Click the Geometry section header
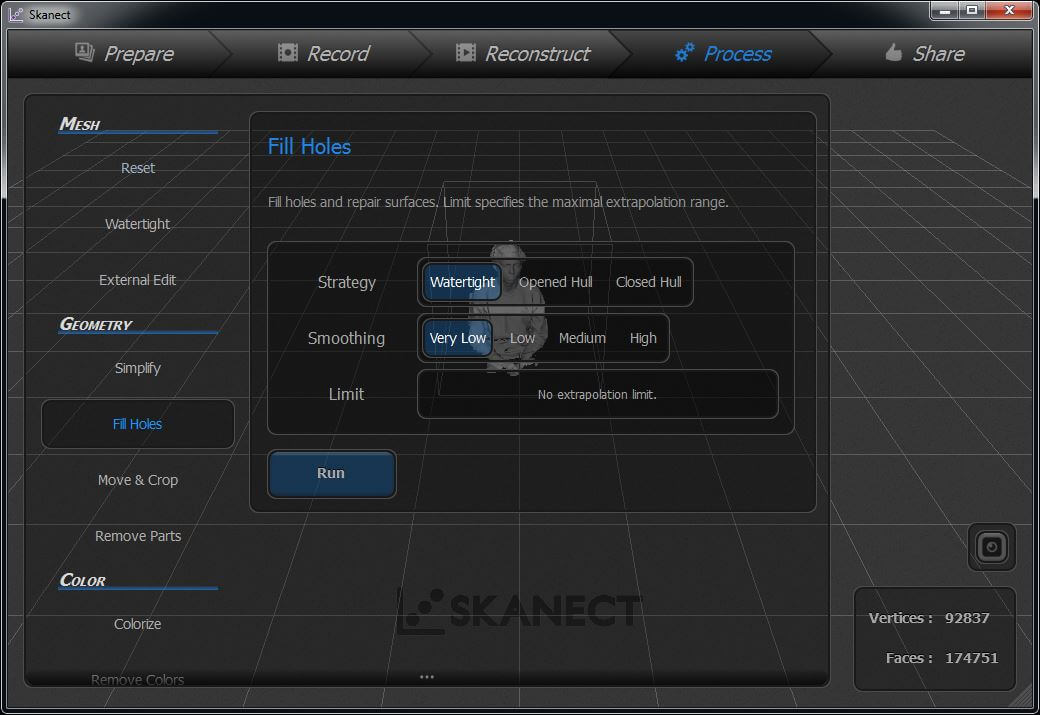 [96, 324]
